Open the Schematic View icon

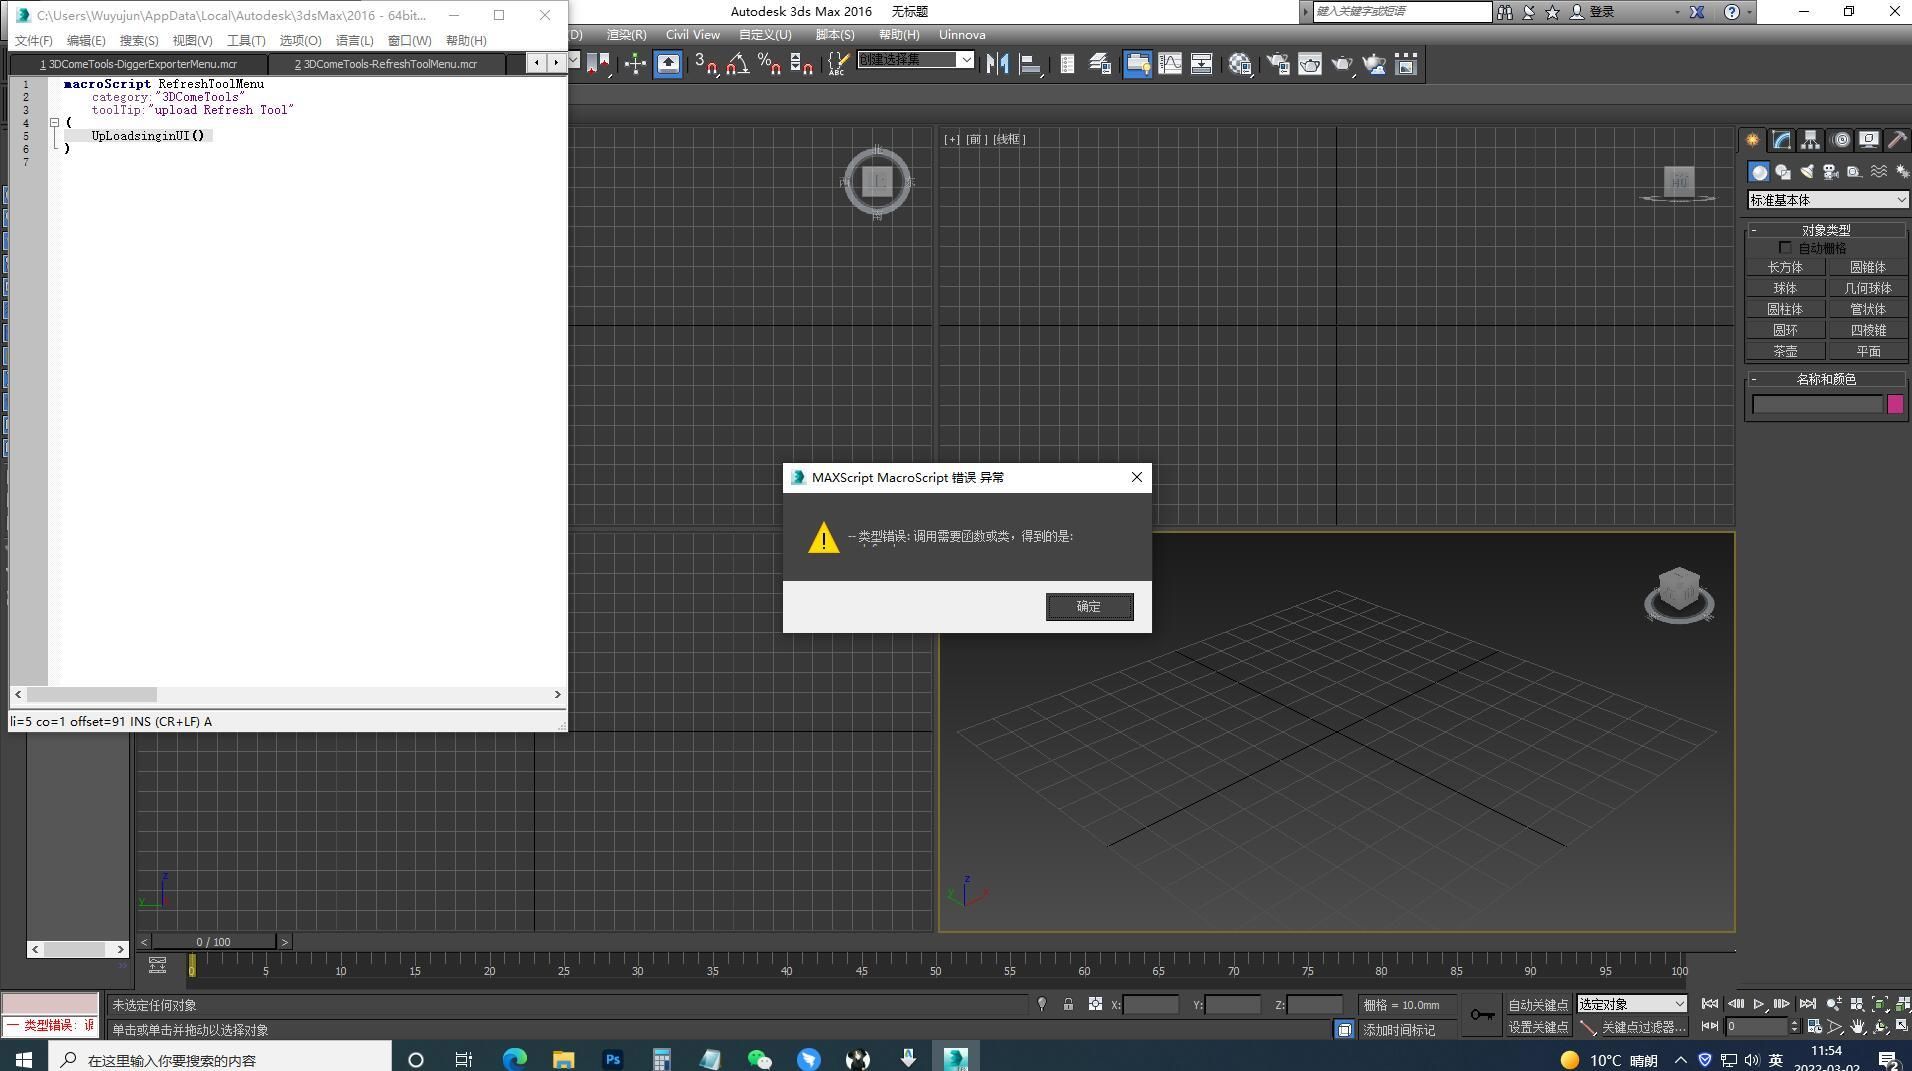(1201, 64)
